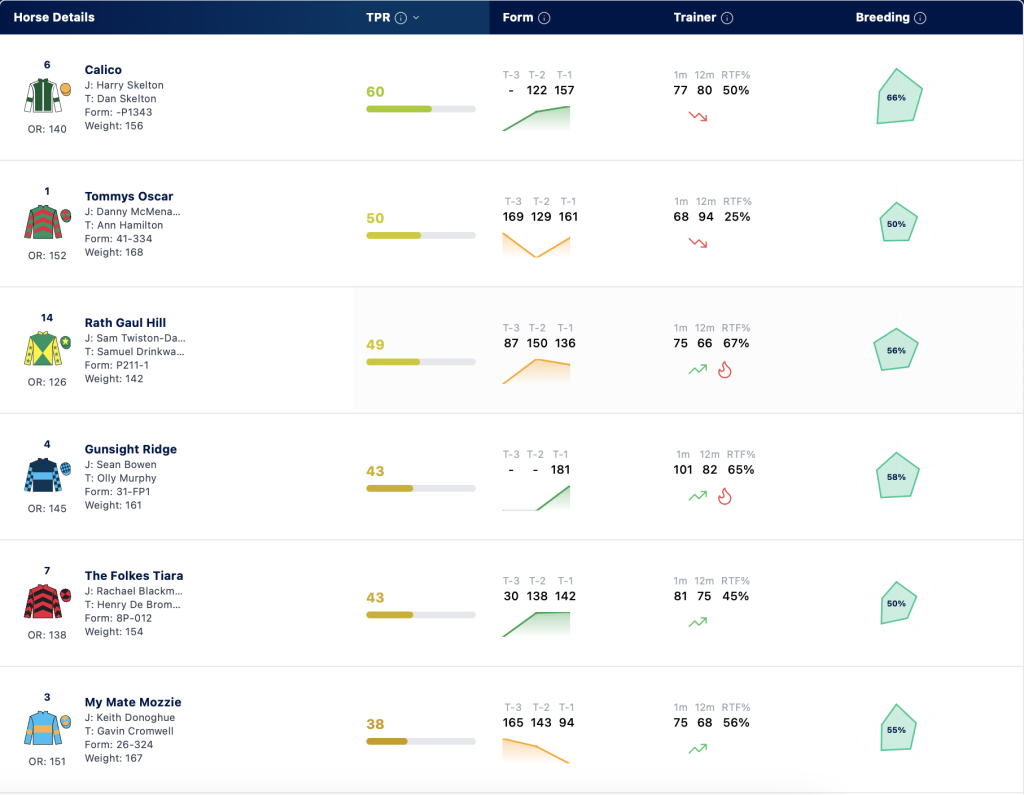Open the Calico horse name link
This screenshot has height=795, width=1024.
103,70
